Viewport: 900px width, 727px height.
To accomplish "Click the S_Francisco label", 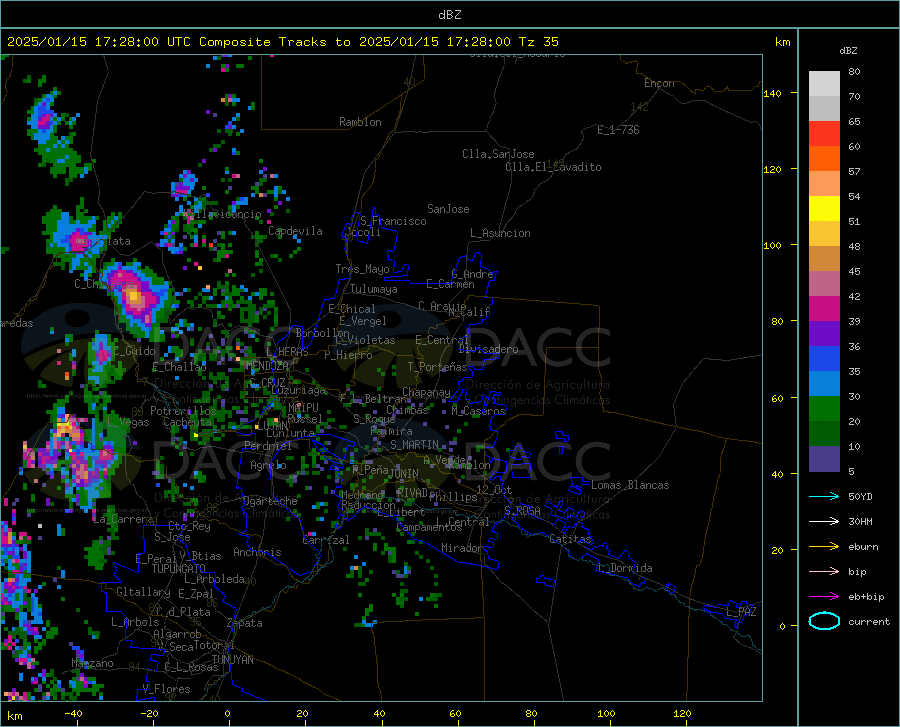I will 393,221.
